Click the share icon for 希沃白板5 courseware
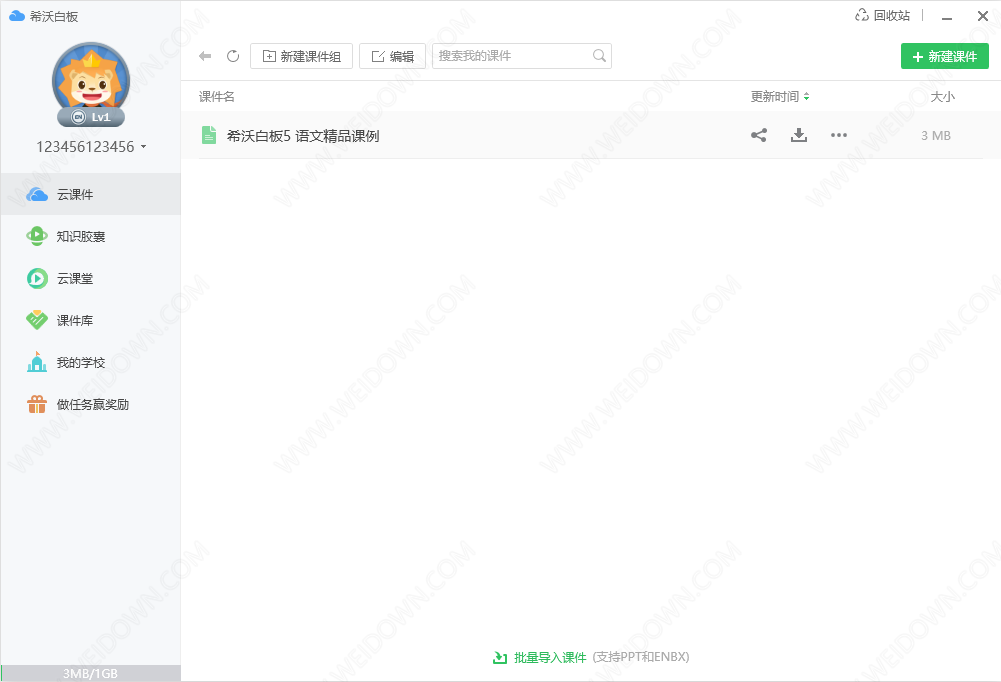Viewport: 1001px width, 682px height. (759, 136)
